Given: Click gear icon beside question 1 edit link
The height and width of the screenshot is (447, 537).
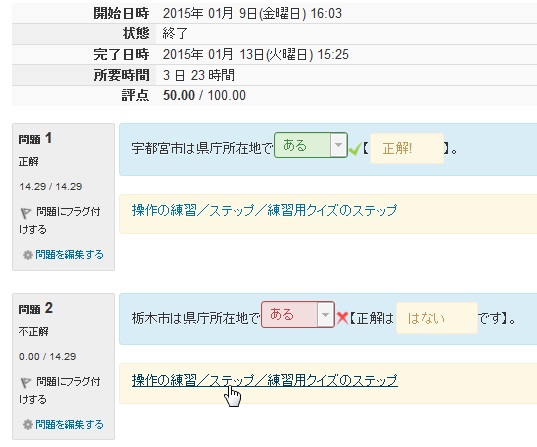Looking at the screenshot, I should 28,255.
